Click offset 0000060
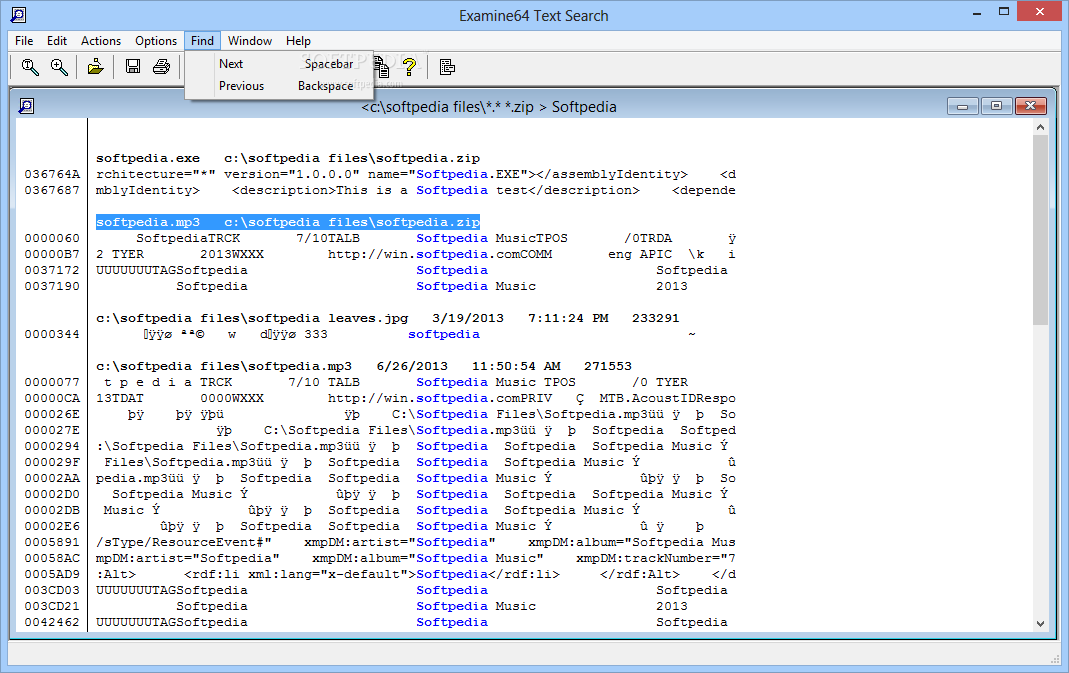 pos(52,239)
